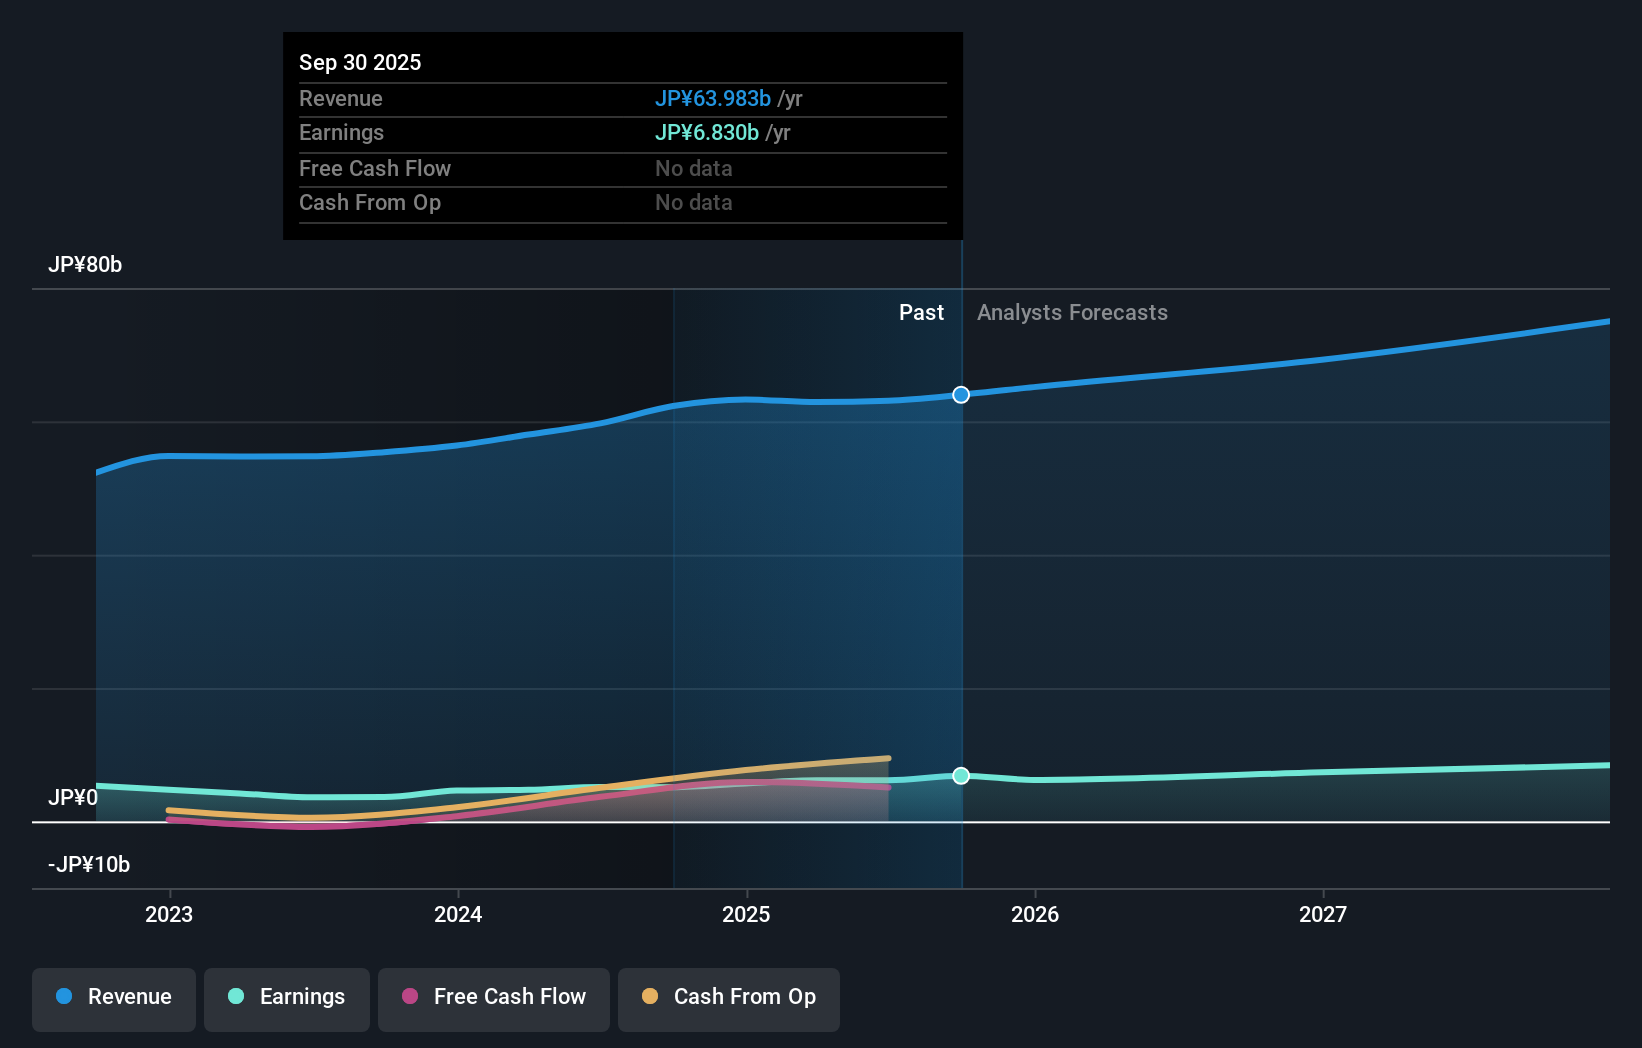This screenshot has width=1642, height=1048.
Task: Click the JP¥63.983b Revenue value link
Action: coord(712,99)
